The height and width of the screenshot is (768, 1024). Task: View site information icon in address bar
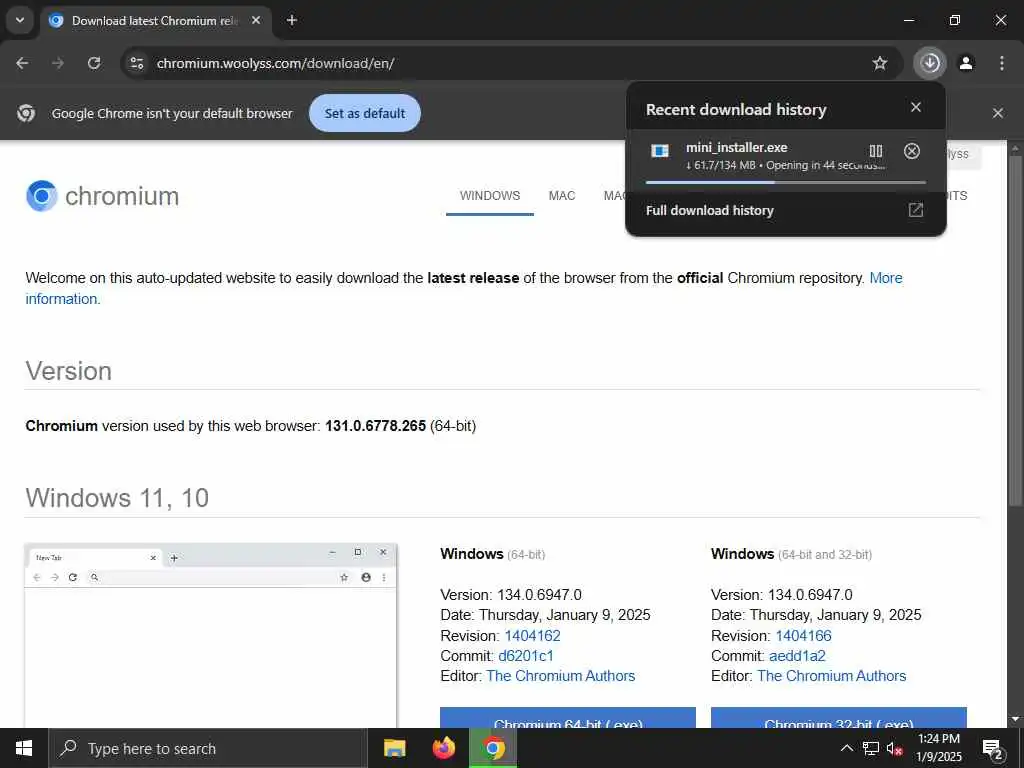point(137,63)
